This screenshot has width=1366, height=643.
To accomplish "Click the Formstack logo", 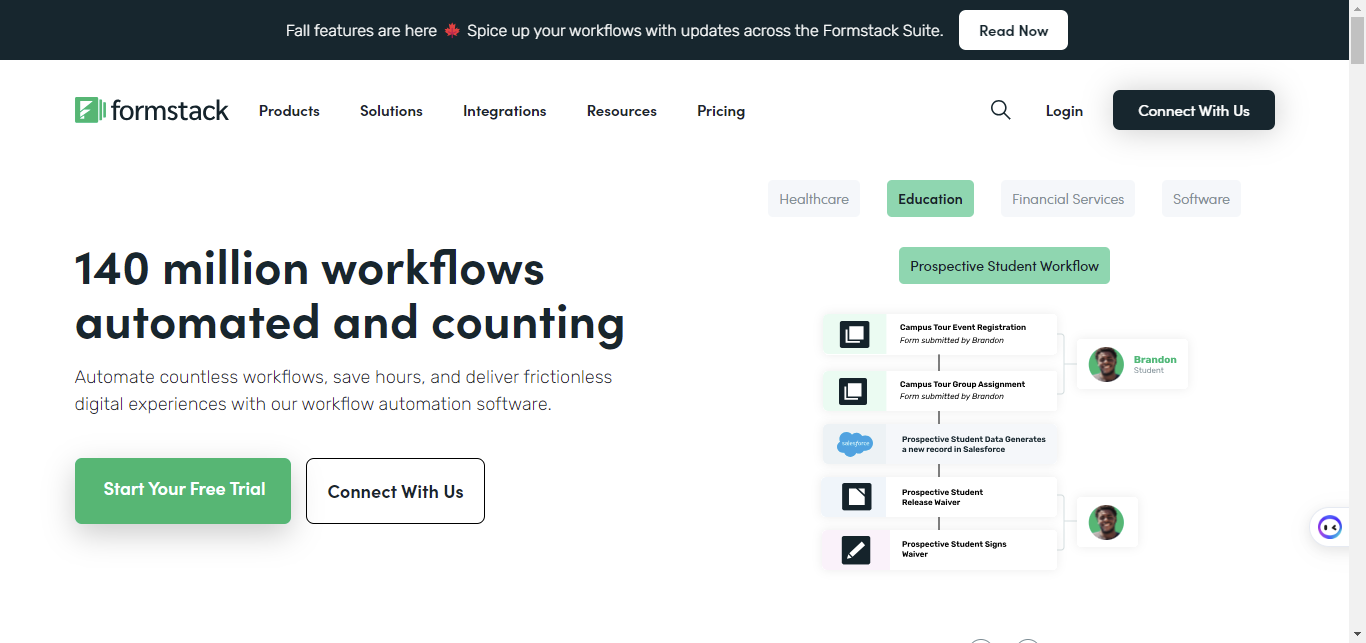I will coord(152,110).
